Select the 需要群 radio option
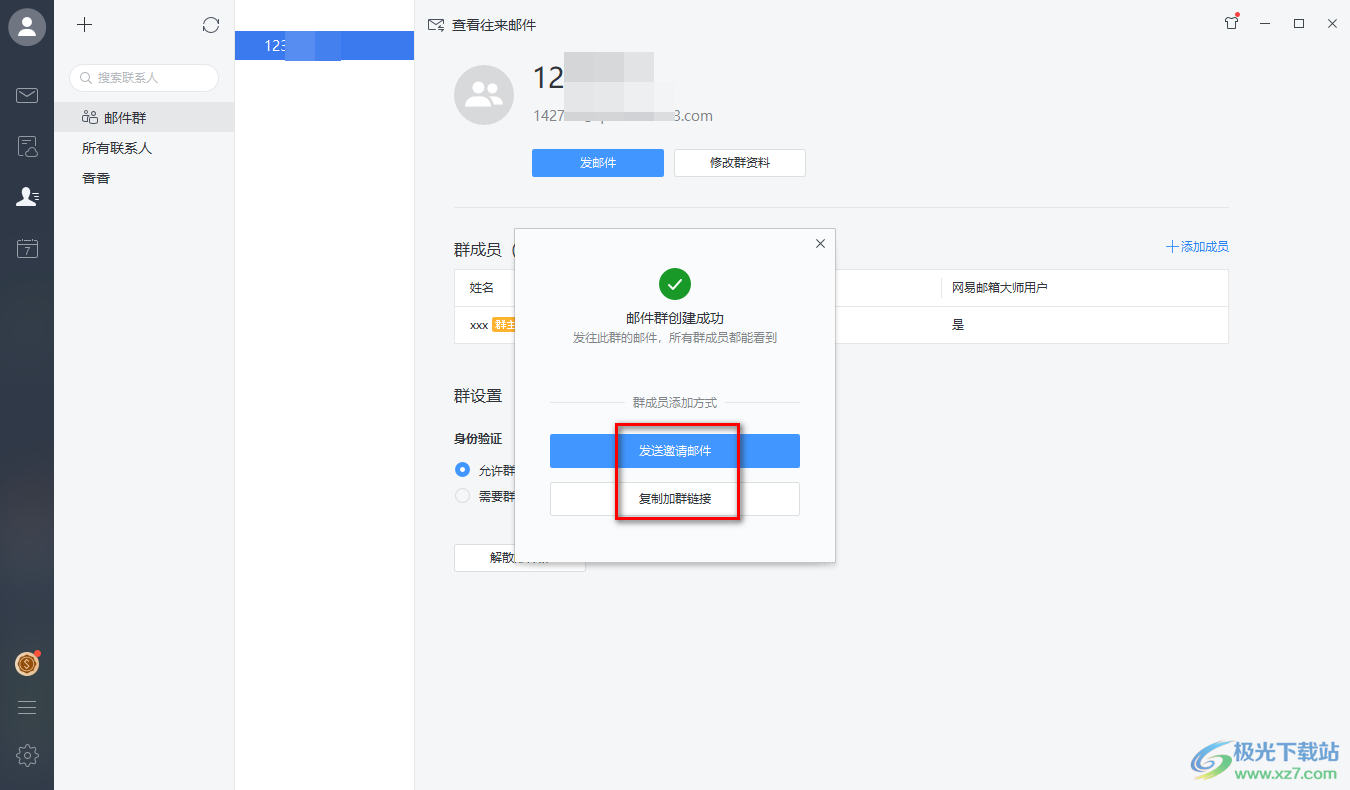This screenshot has width=1350, height=790. pos(462,495)
